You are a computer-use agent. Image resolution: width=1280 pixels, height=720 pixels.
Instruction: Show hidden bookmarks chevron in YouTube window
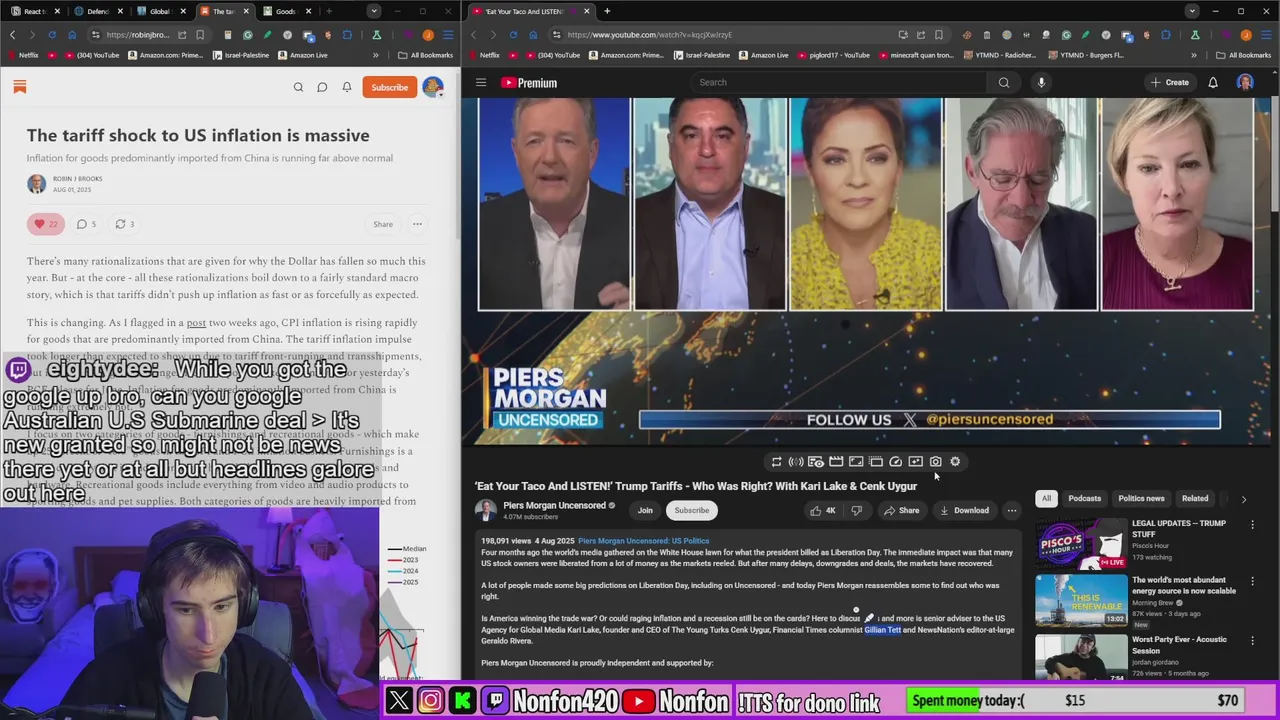1193,55
